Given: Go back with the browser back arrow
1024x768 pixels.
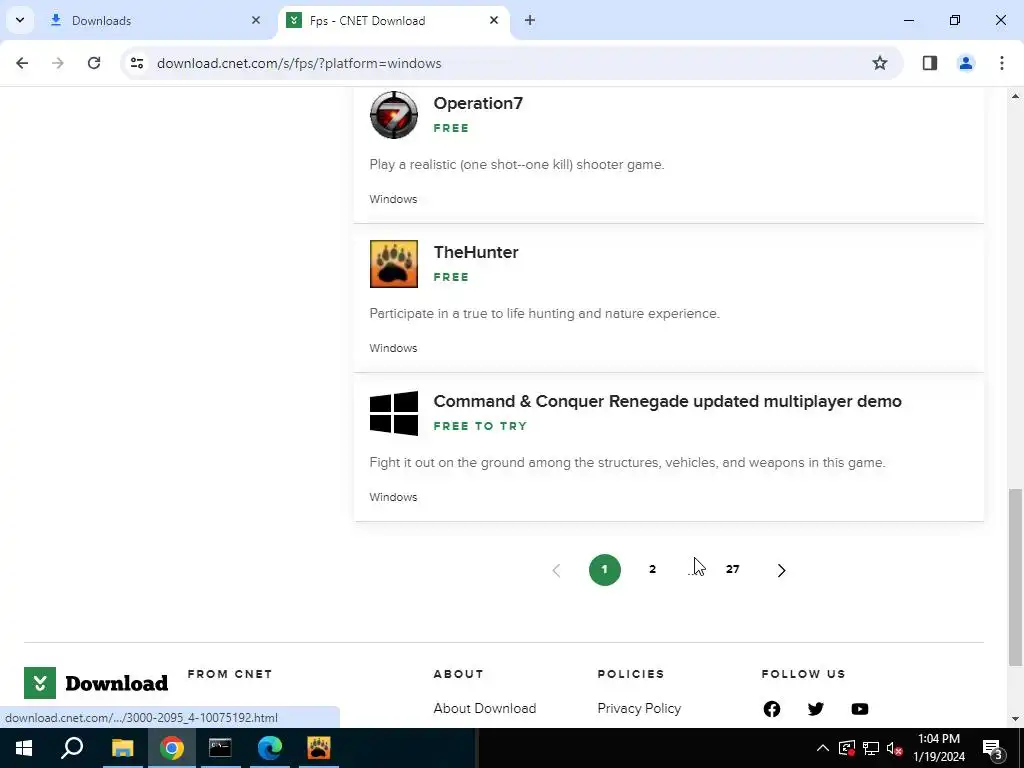Looking at the screenshot, I should click(x=22, y=63).
